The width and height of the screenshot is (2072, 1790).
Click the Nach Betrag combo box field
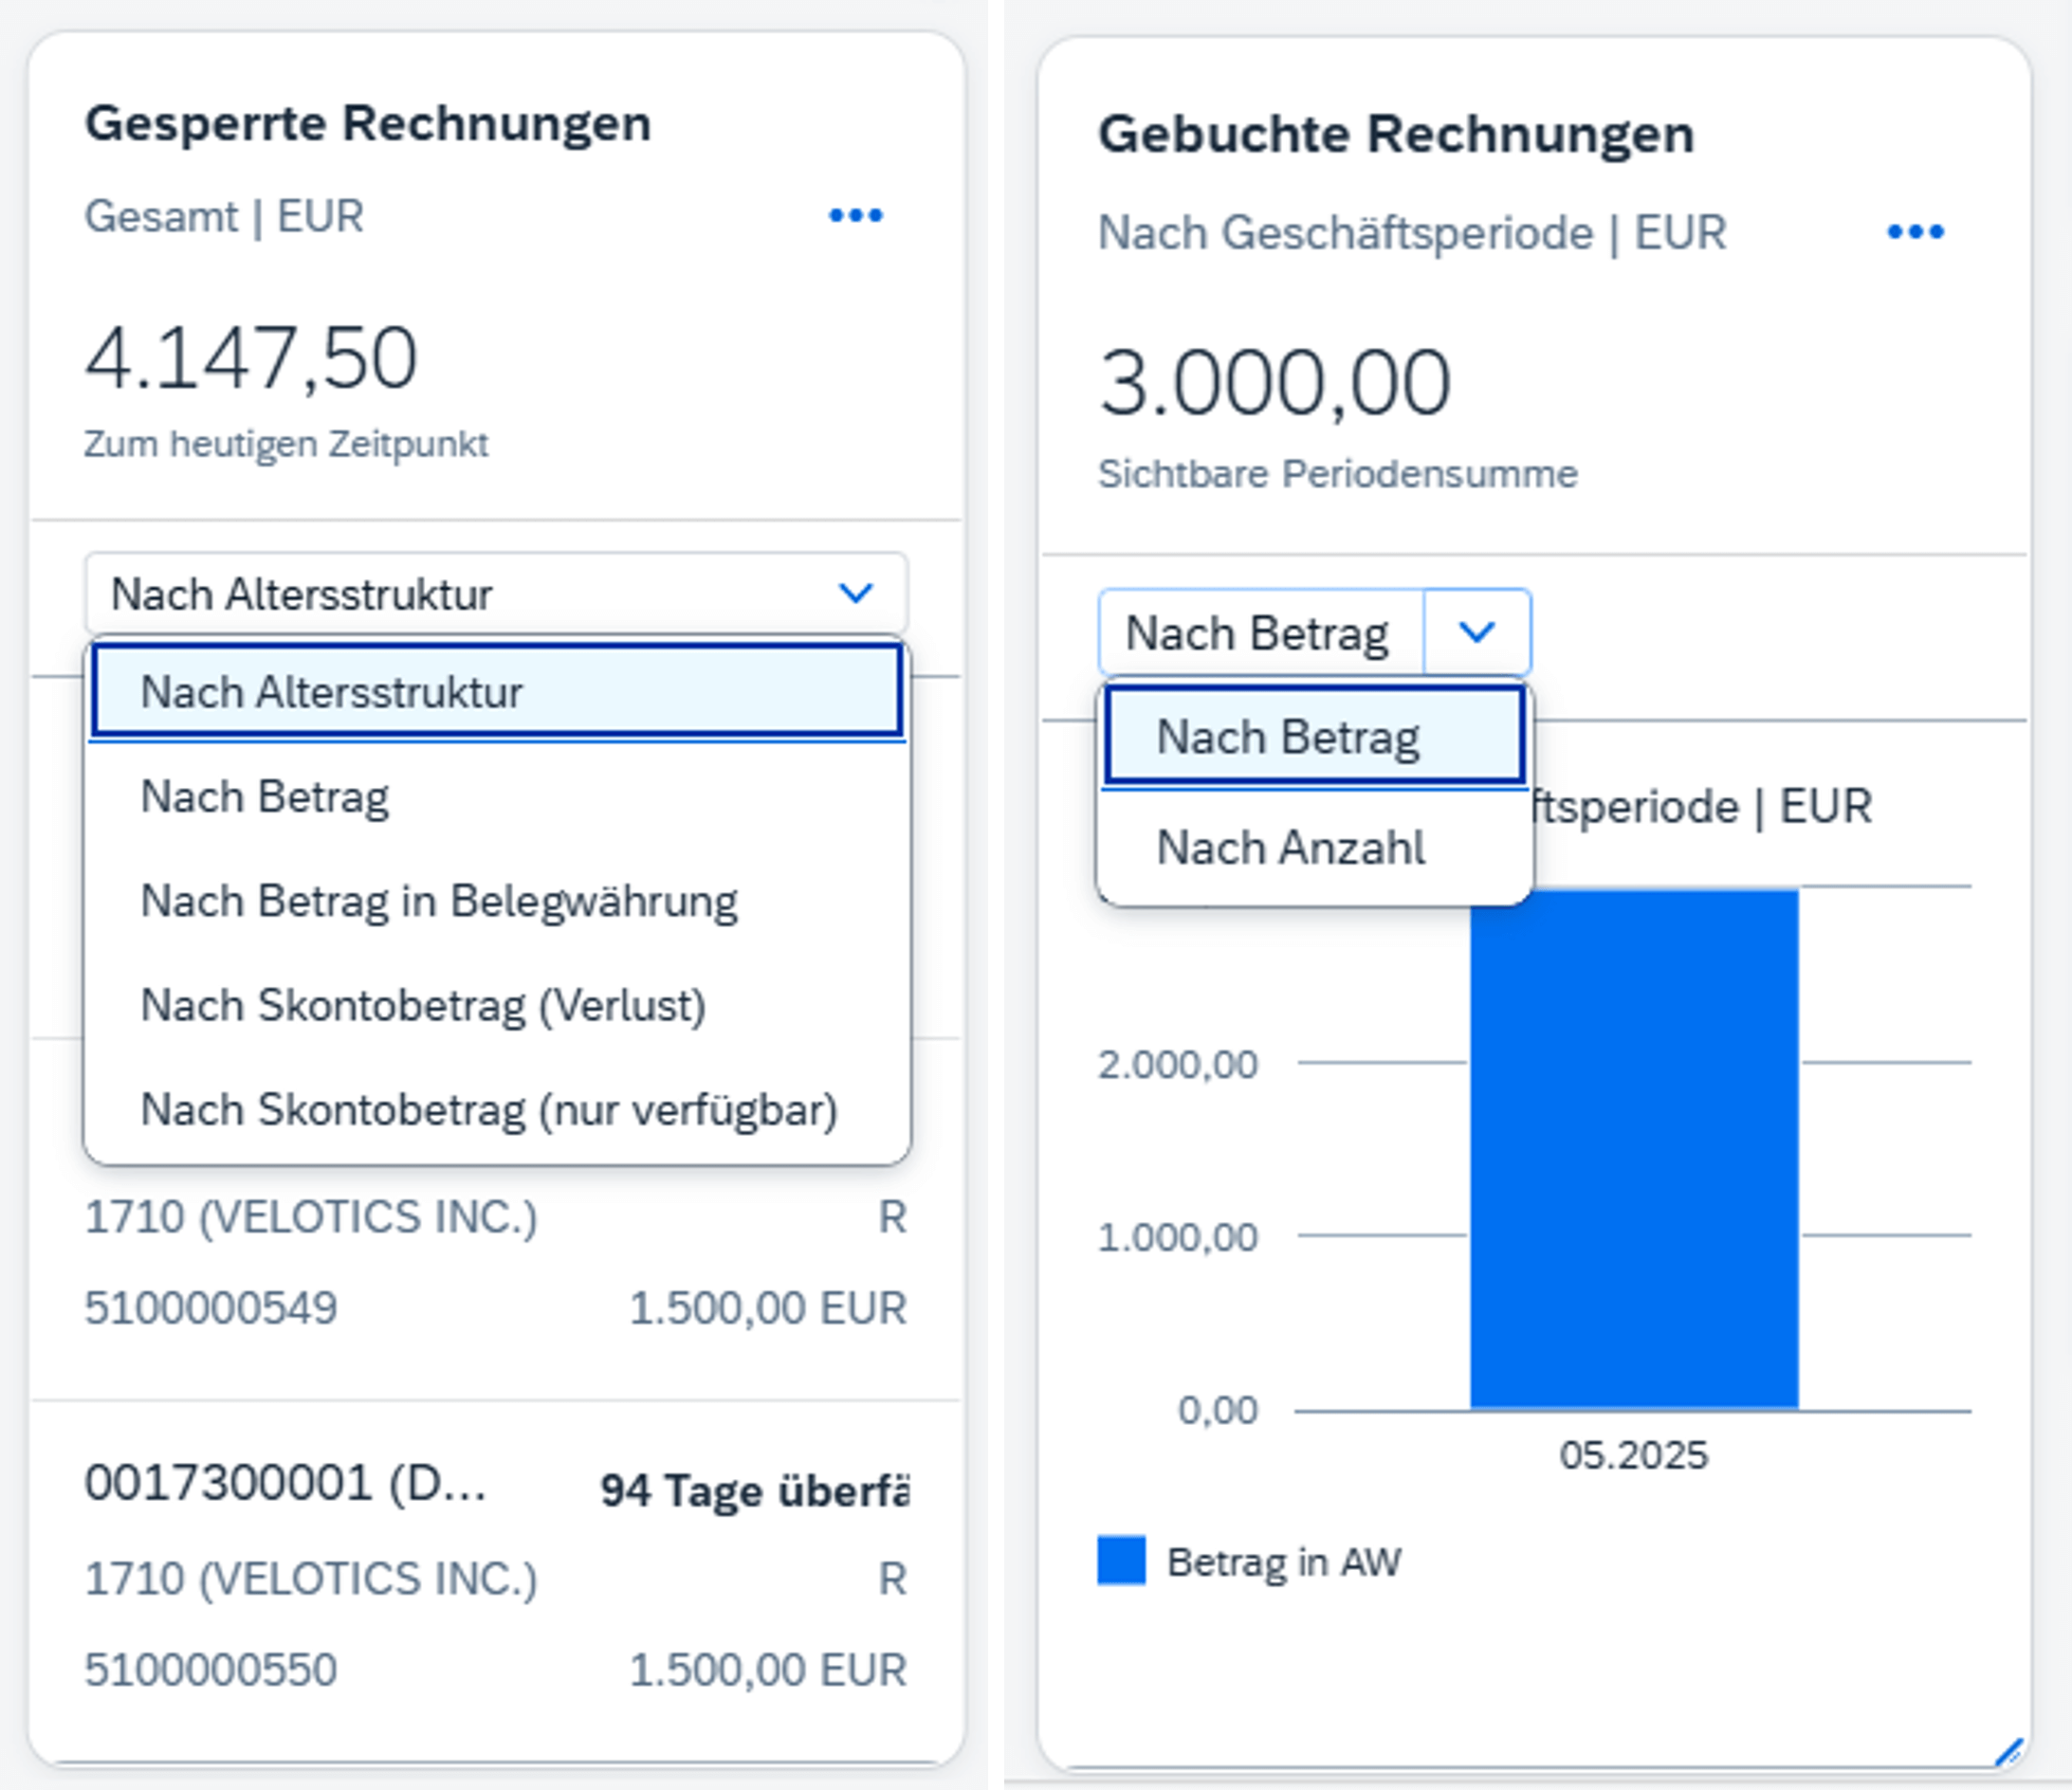click(x=1258, y=632)
